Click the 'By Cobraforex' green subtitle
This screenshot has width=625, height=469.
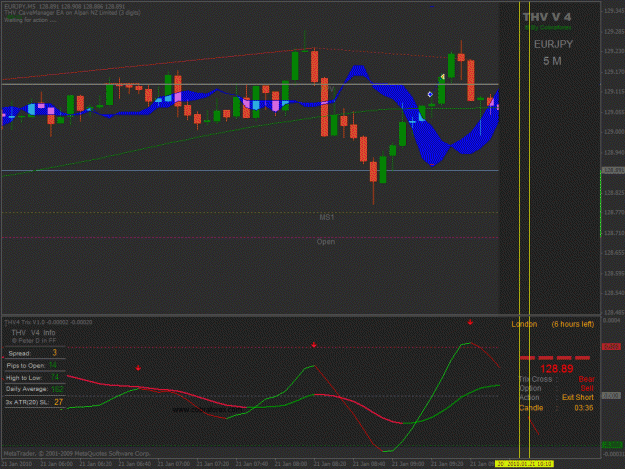548,27
